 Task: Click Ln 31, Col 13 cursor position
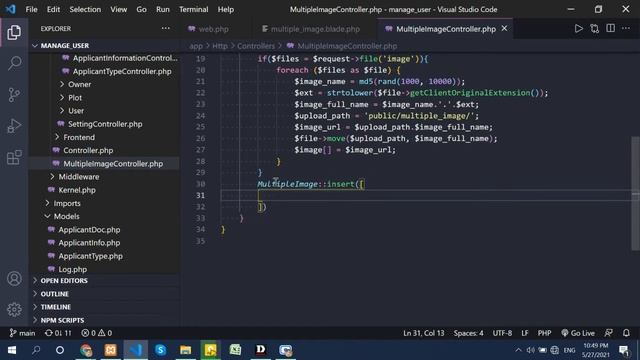[423, 333]
